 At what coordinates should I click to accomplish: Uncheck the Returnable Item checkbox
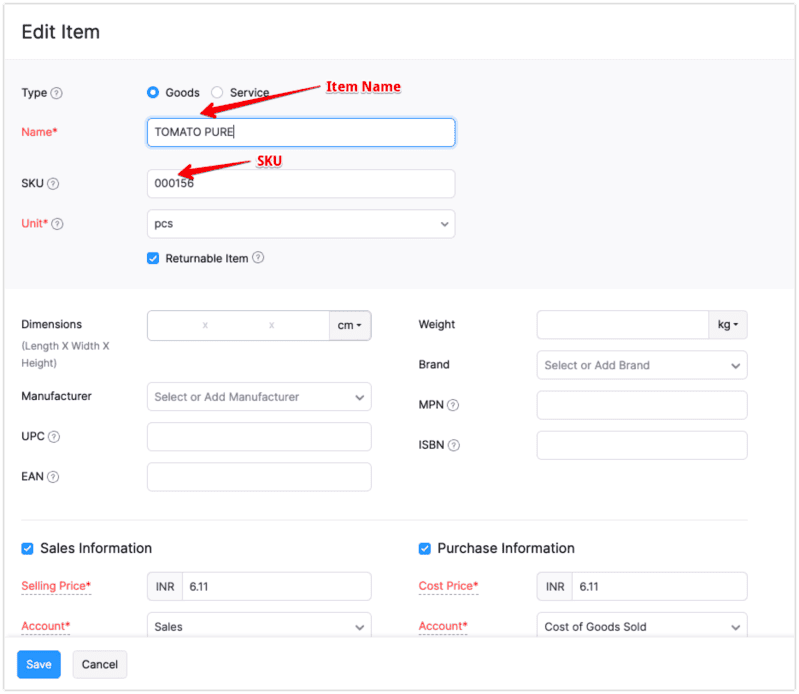point(153,258)
